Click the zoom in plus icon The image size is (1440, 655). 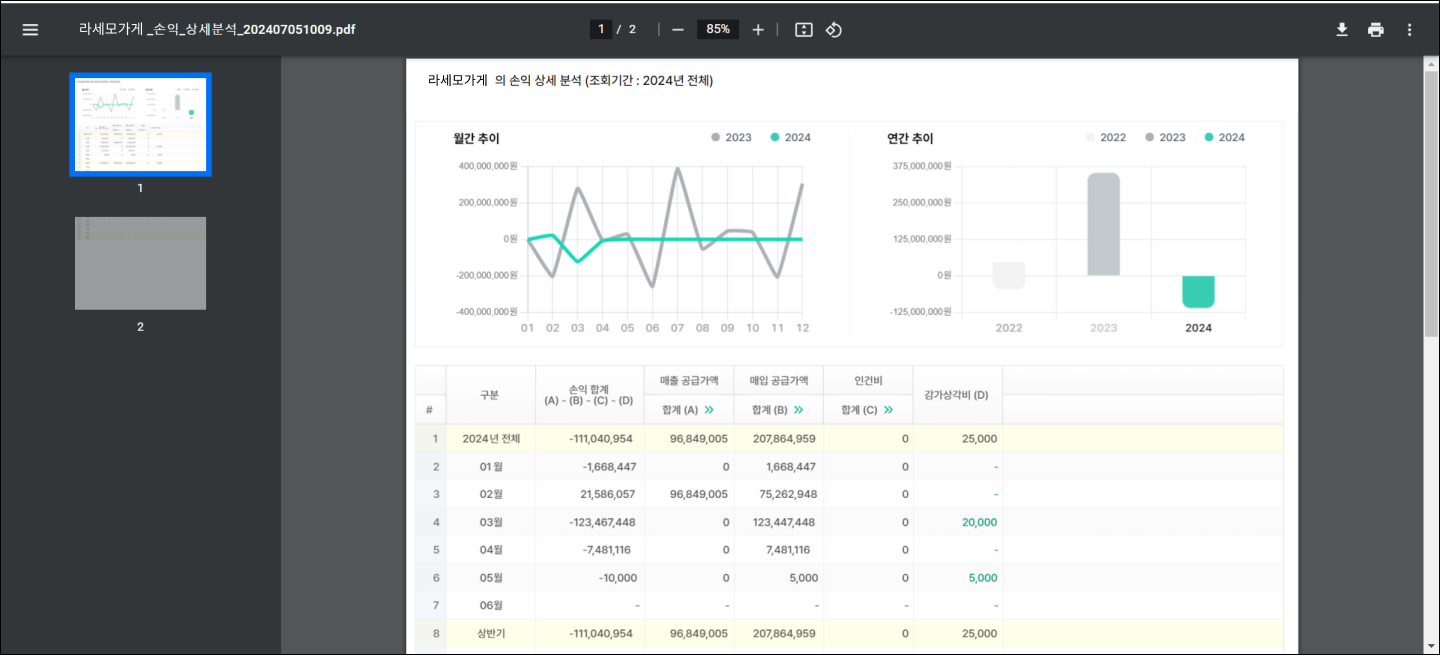[x=758, y=30]
